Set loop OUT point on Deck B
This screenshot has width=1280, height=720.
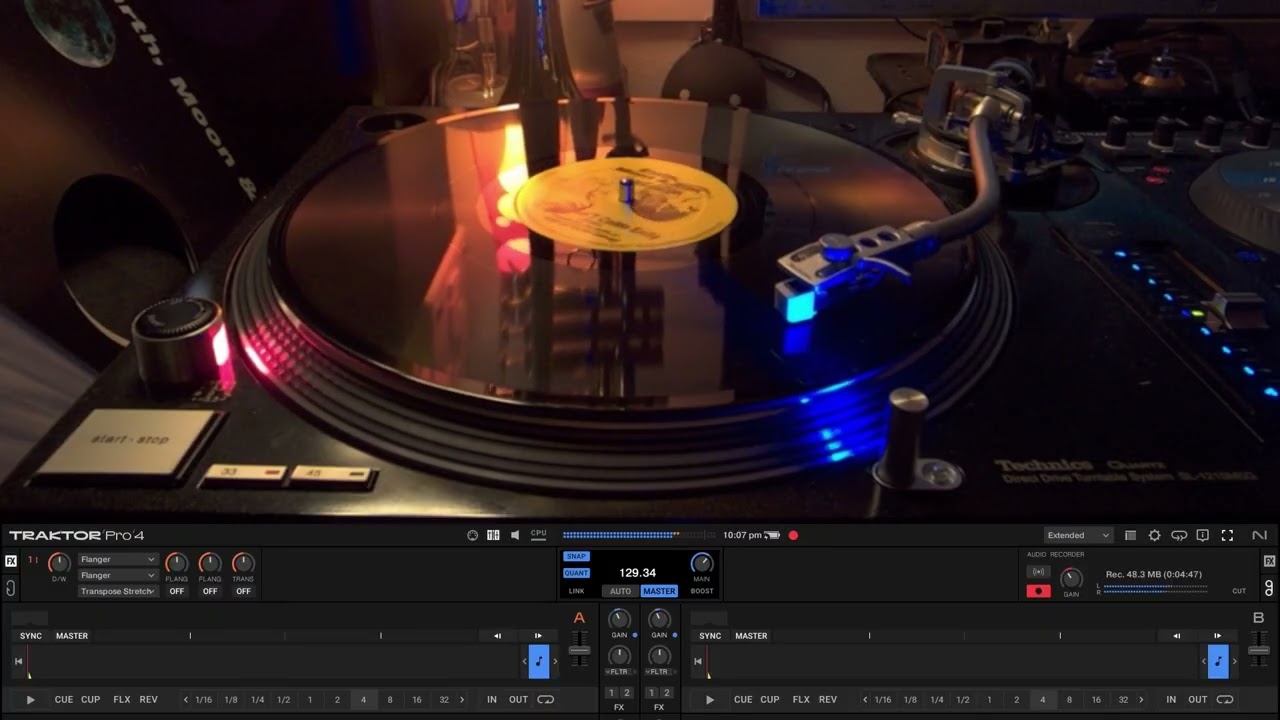coord(1198,700)
